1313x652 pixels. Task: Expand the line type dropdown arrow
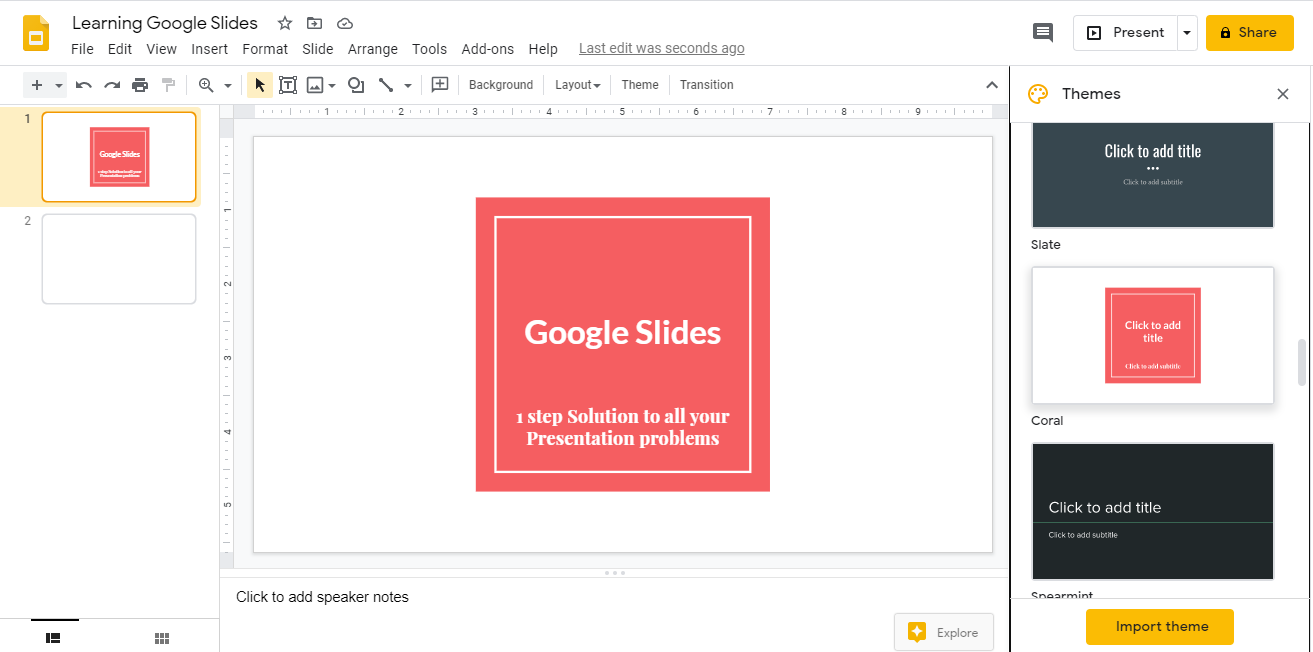[x=408, y=85]
